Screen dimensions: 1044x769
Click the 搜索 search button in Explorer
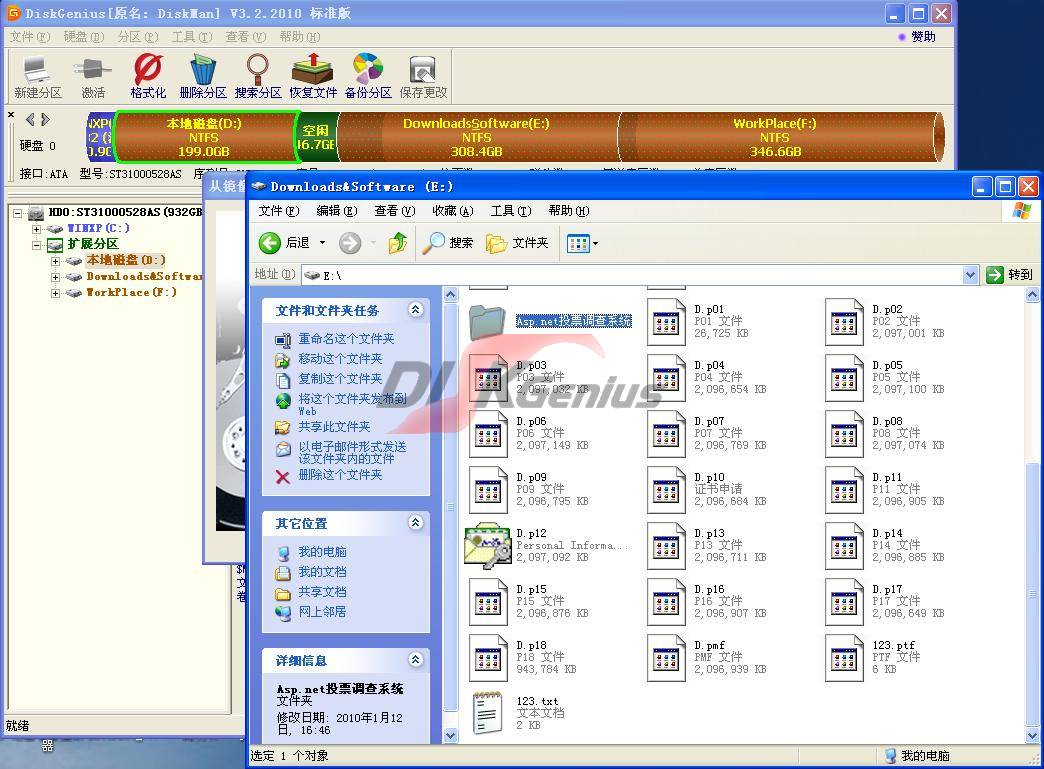[448, 243]
